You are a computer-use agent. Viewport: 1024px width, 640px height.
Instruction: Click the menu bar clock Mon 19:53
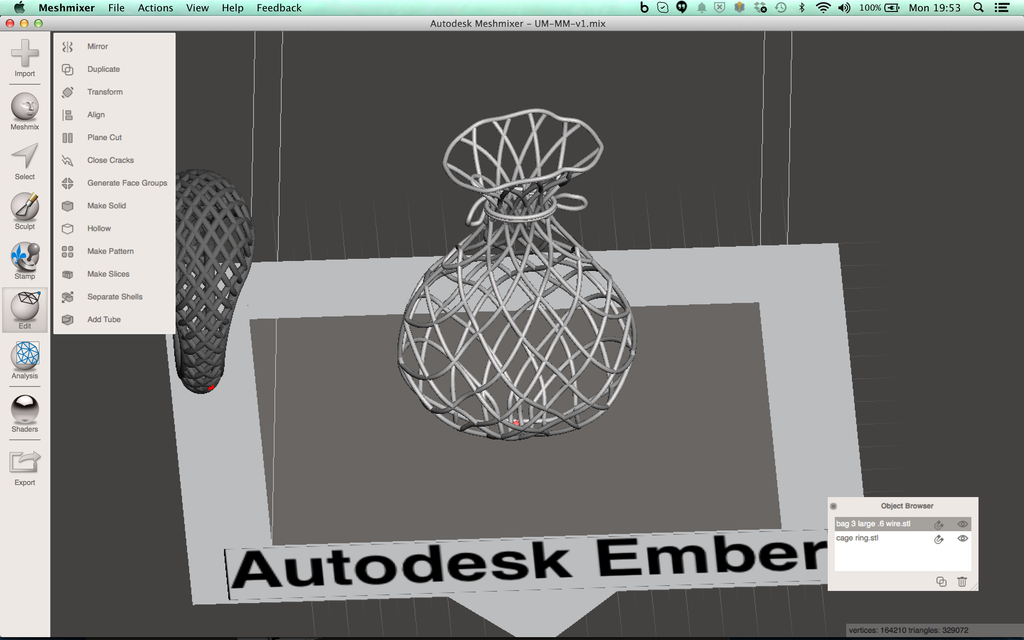click(x=935, y=8)
